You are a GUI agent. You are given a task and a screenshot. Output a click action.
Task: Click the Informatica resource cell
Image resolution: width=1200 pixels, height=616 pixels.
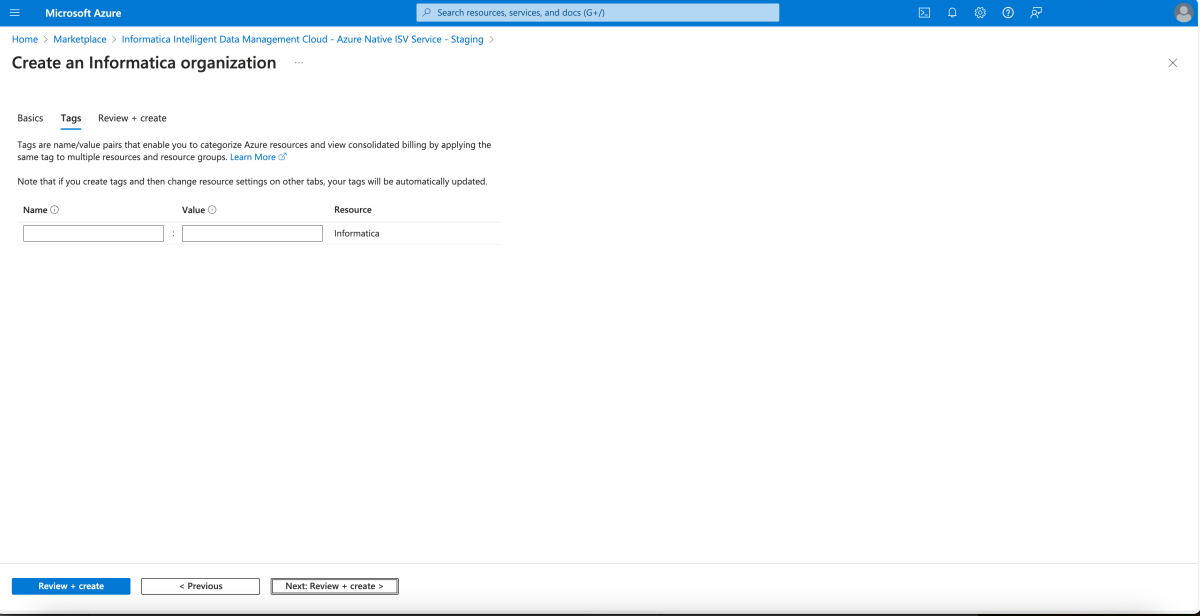click(357, 233)
